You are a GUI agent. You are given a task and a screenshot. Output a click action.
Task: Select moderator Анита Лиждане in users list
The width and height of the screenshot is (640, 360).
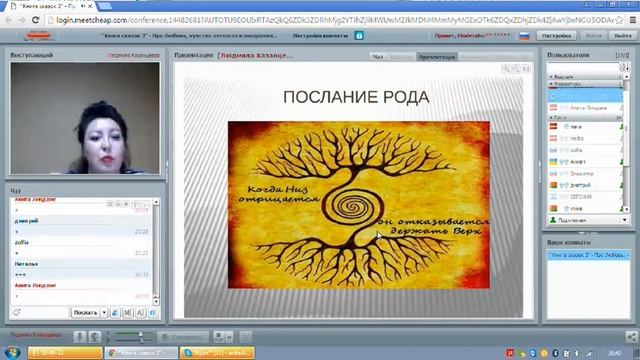[x=585, y=108]
